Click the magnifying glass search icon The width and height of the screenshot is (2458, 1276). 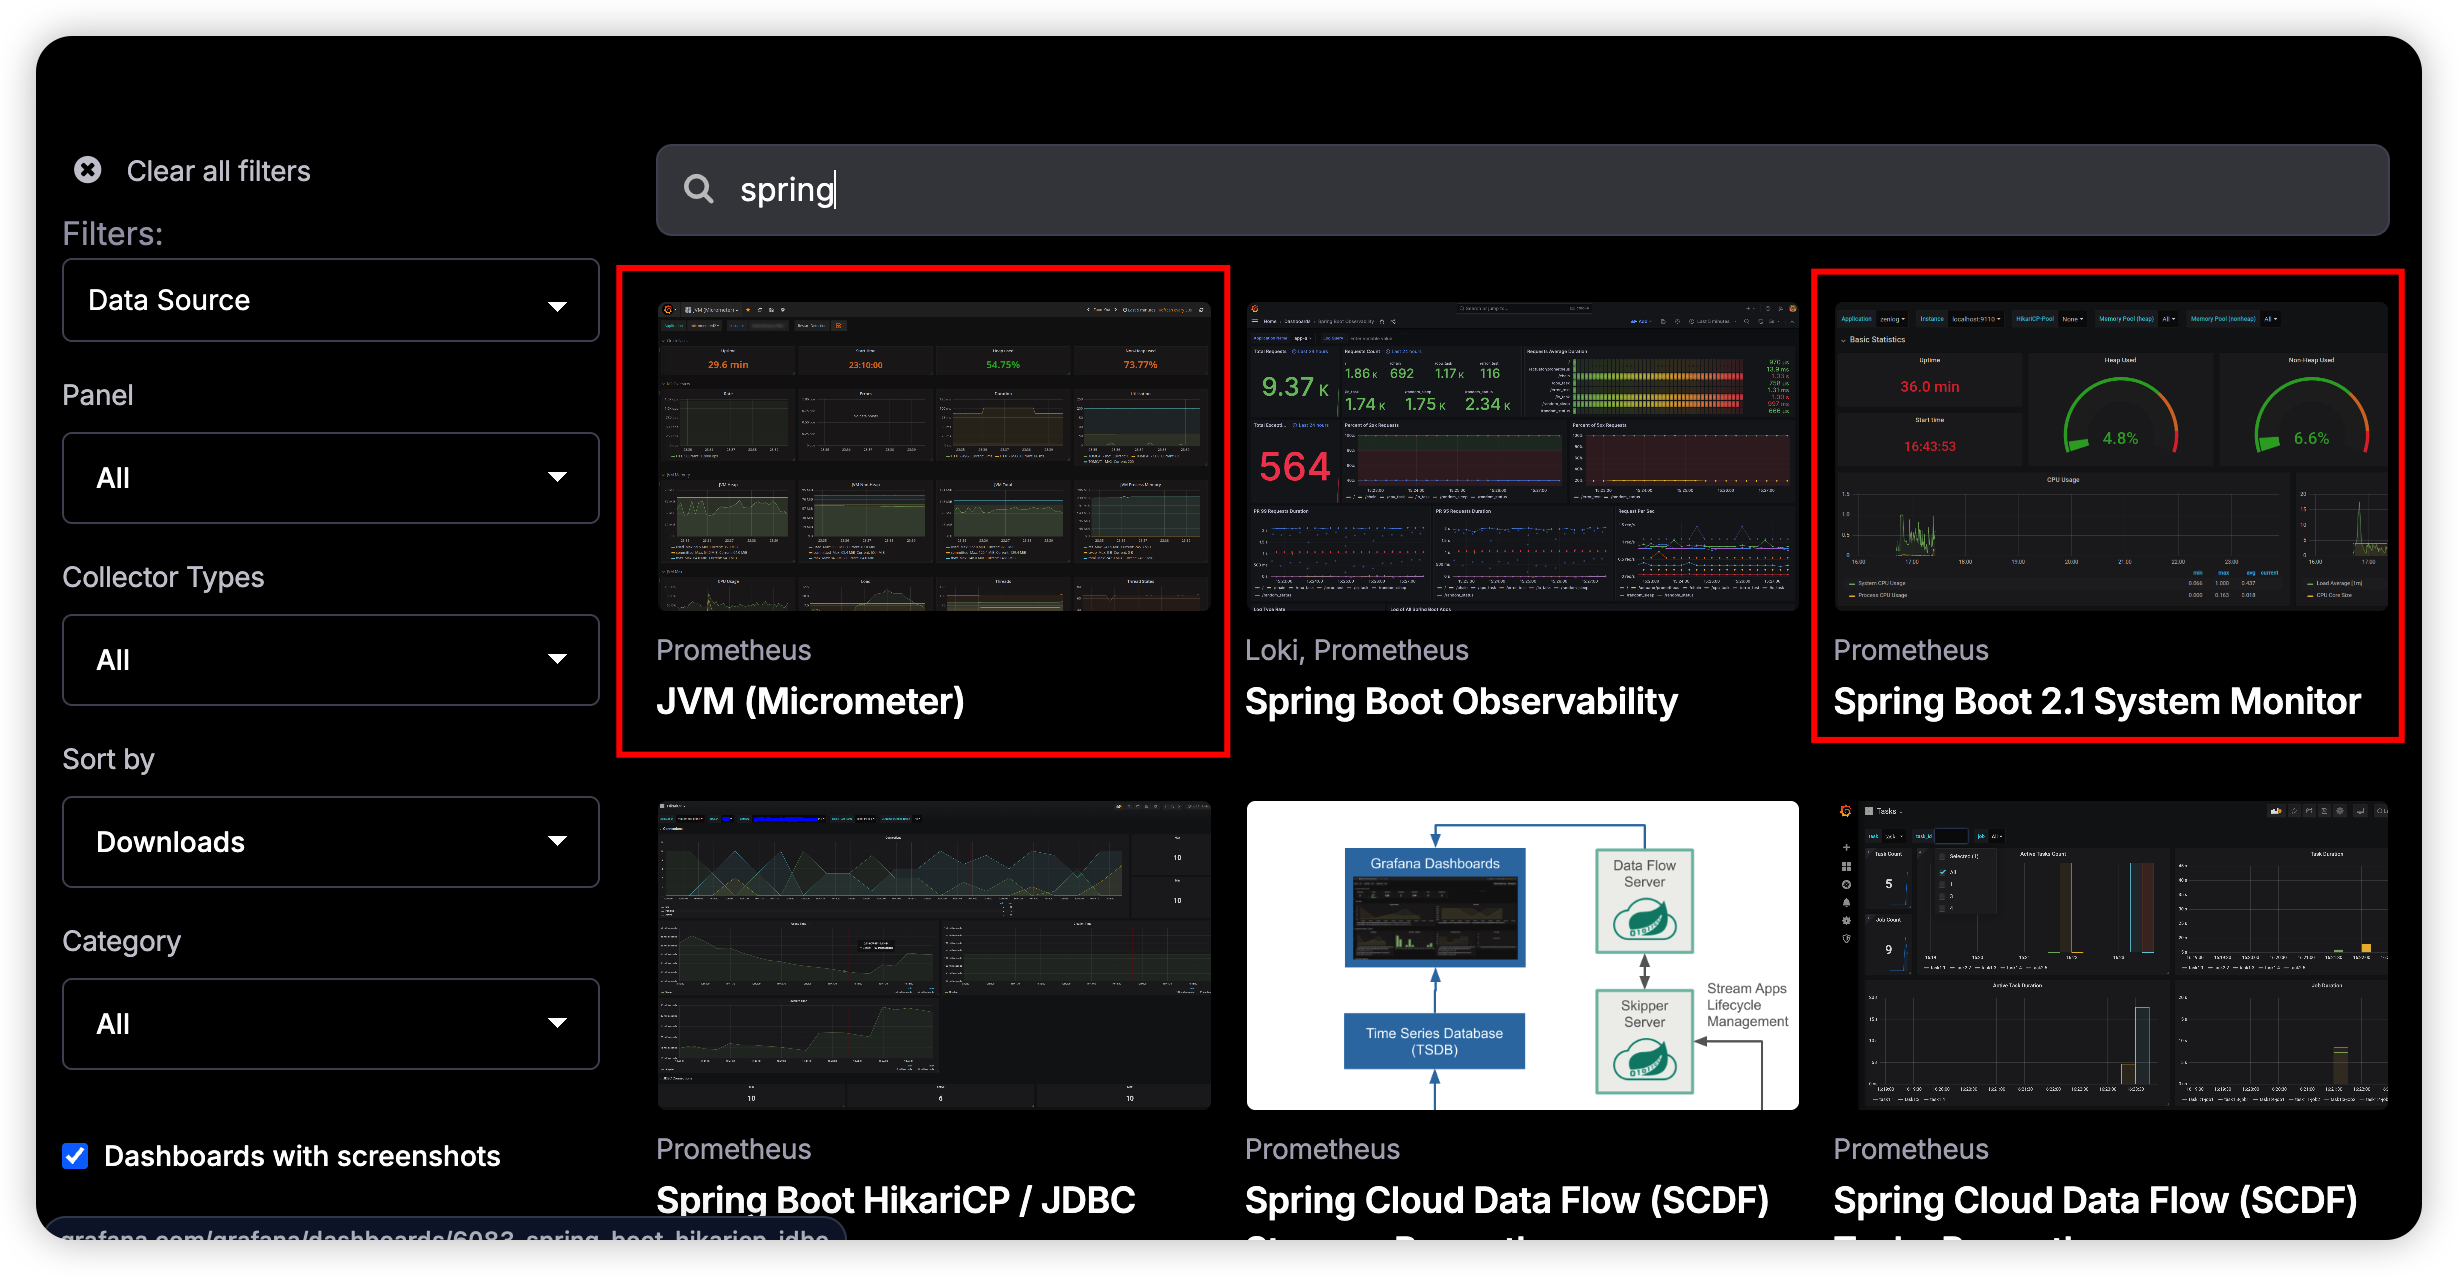[698, 189]
